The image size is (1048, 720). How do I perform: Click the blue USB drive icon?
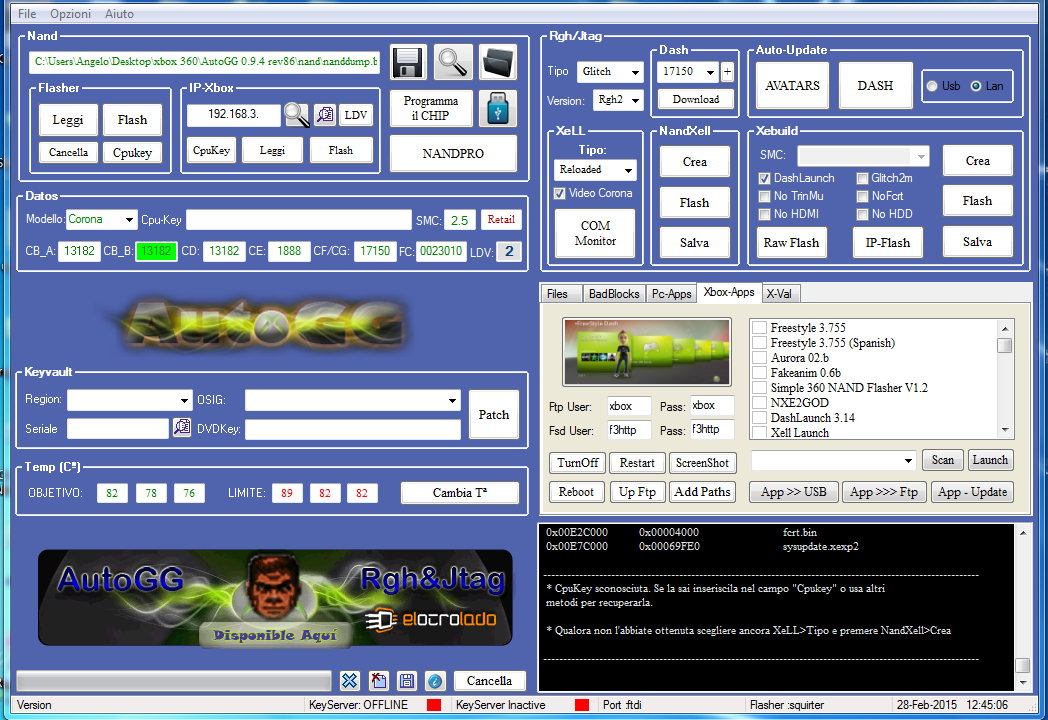(498, 108)
